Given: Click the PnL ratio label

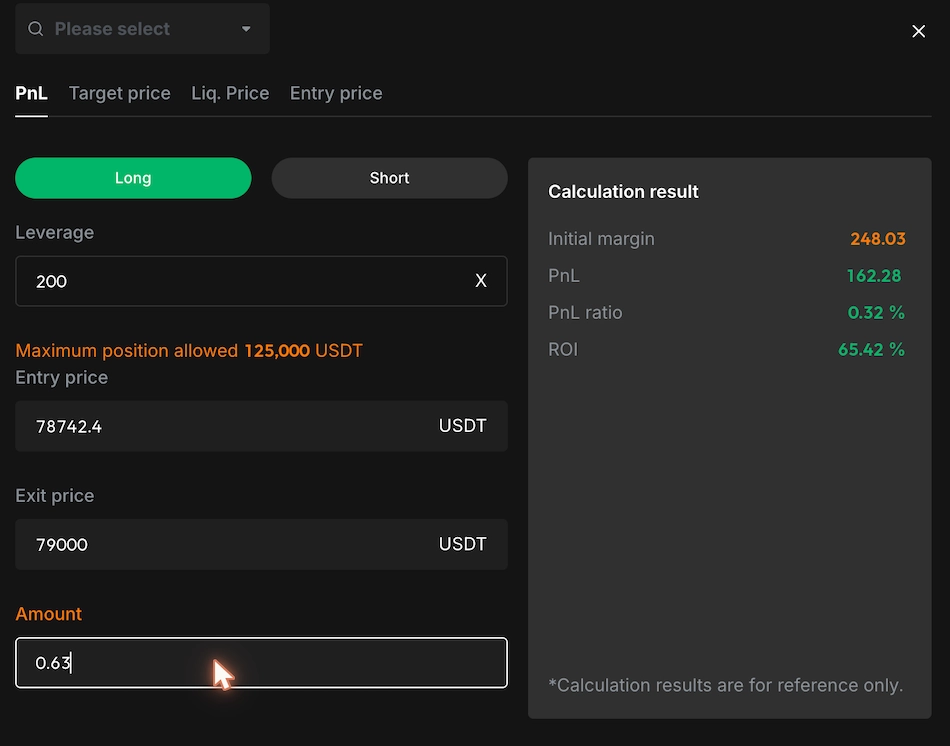Looking at the screenshot, I should point(585,313).
